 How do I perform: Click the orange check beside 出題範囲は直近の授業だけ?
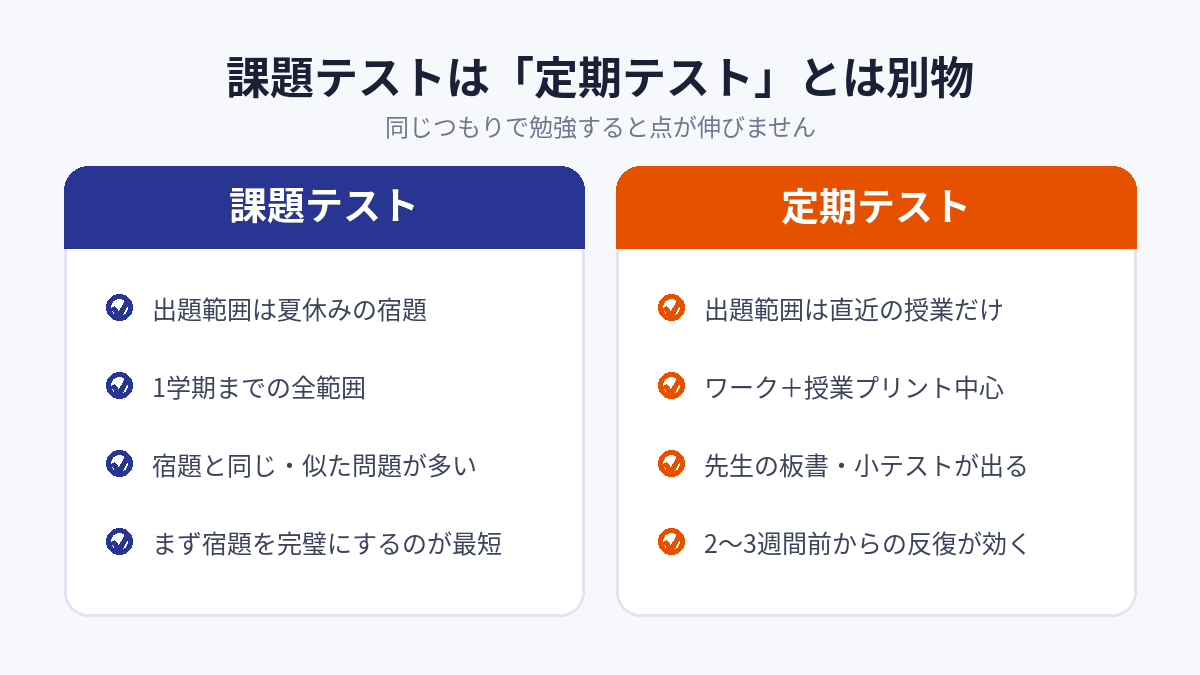pyautogui.click(x=671, y=308)
